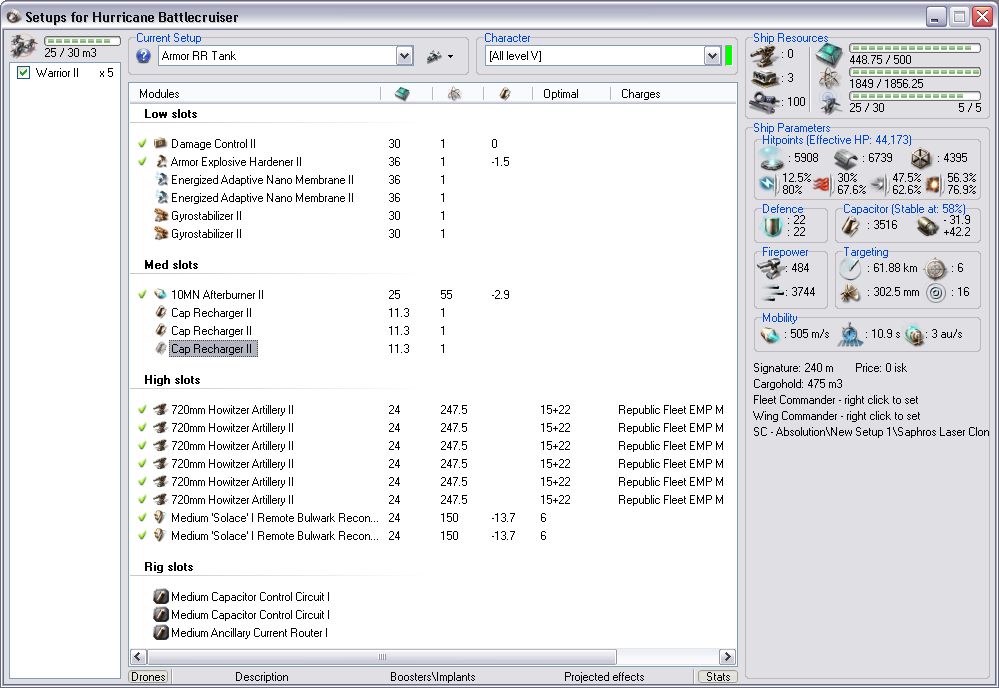
Task: Click the horizontal scrollbar thumb
Action: pyautogui.click(x=382, y=657)
